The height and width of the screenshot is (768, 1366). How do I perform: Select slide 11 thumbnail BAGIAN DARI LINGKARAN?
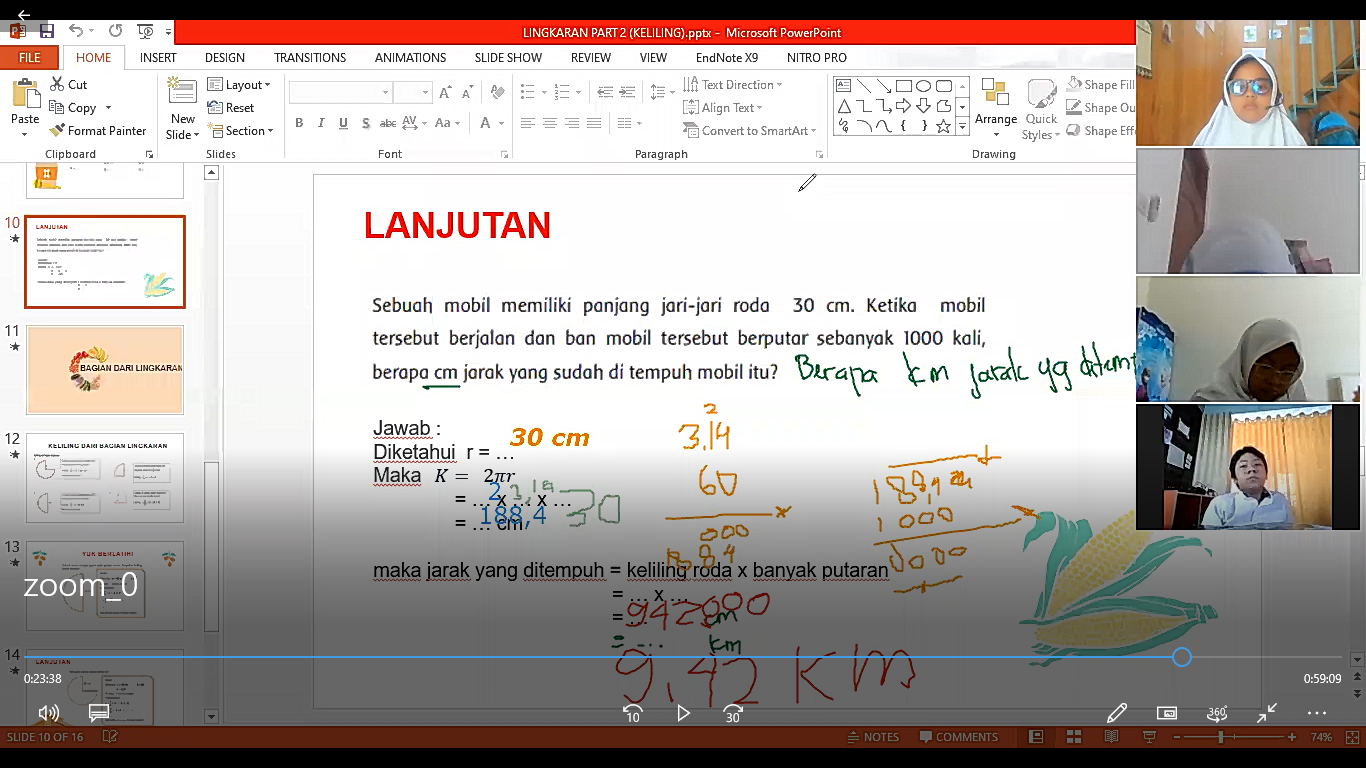pos(105,369)
